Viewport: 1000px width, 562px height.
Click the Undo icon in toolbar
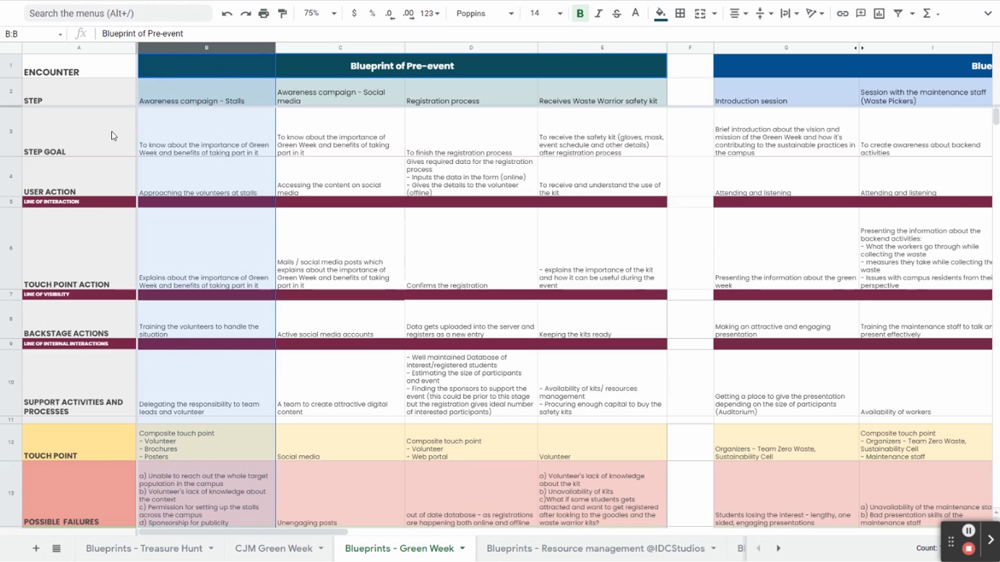click(227, 13)
